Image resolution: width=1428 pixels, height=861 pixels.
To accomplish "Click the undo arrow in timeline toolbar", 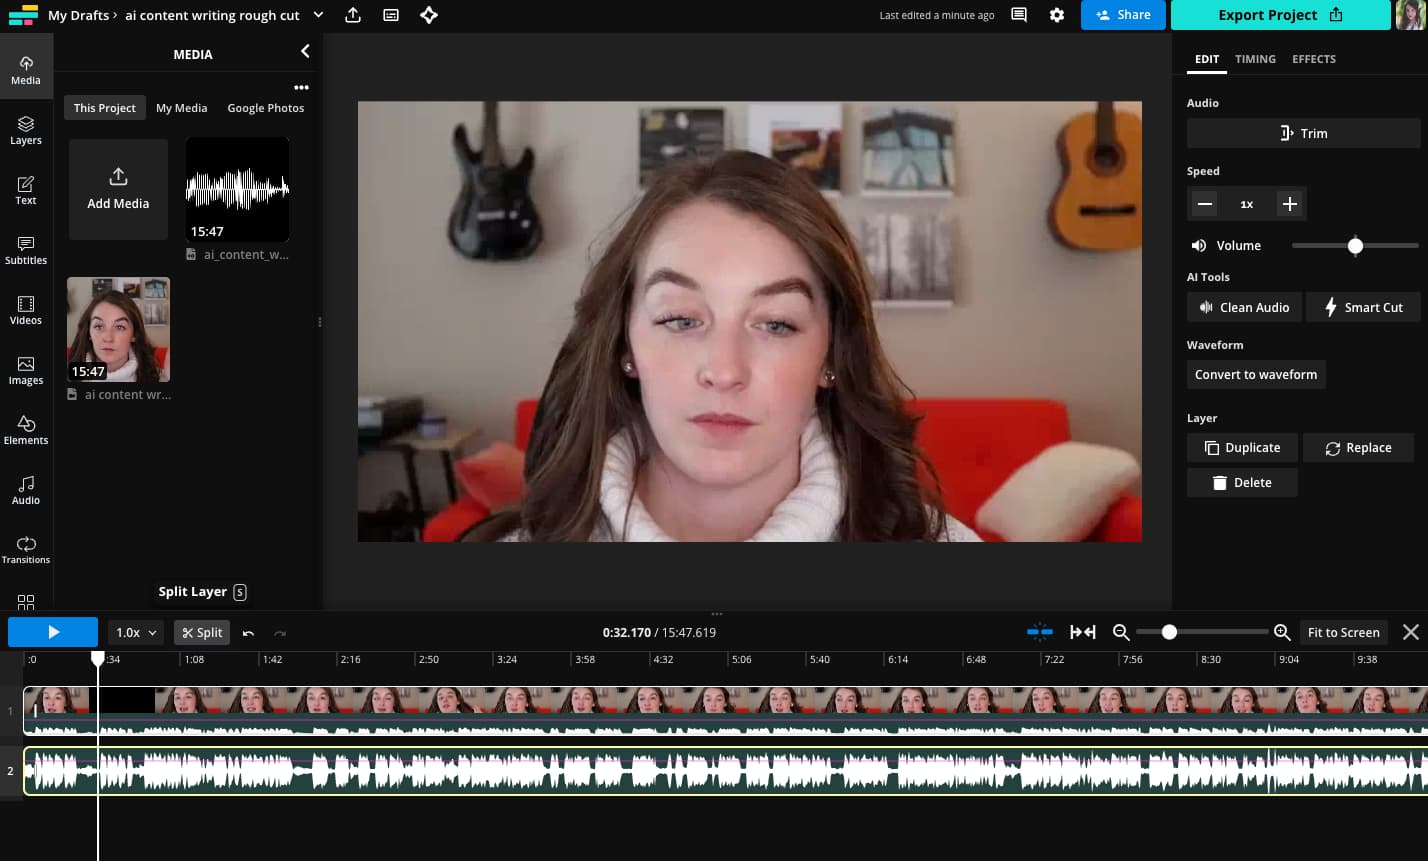I will pyautogui.click(x=248, y=633).
